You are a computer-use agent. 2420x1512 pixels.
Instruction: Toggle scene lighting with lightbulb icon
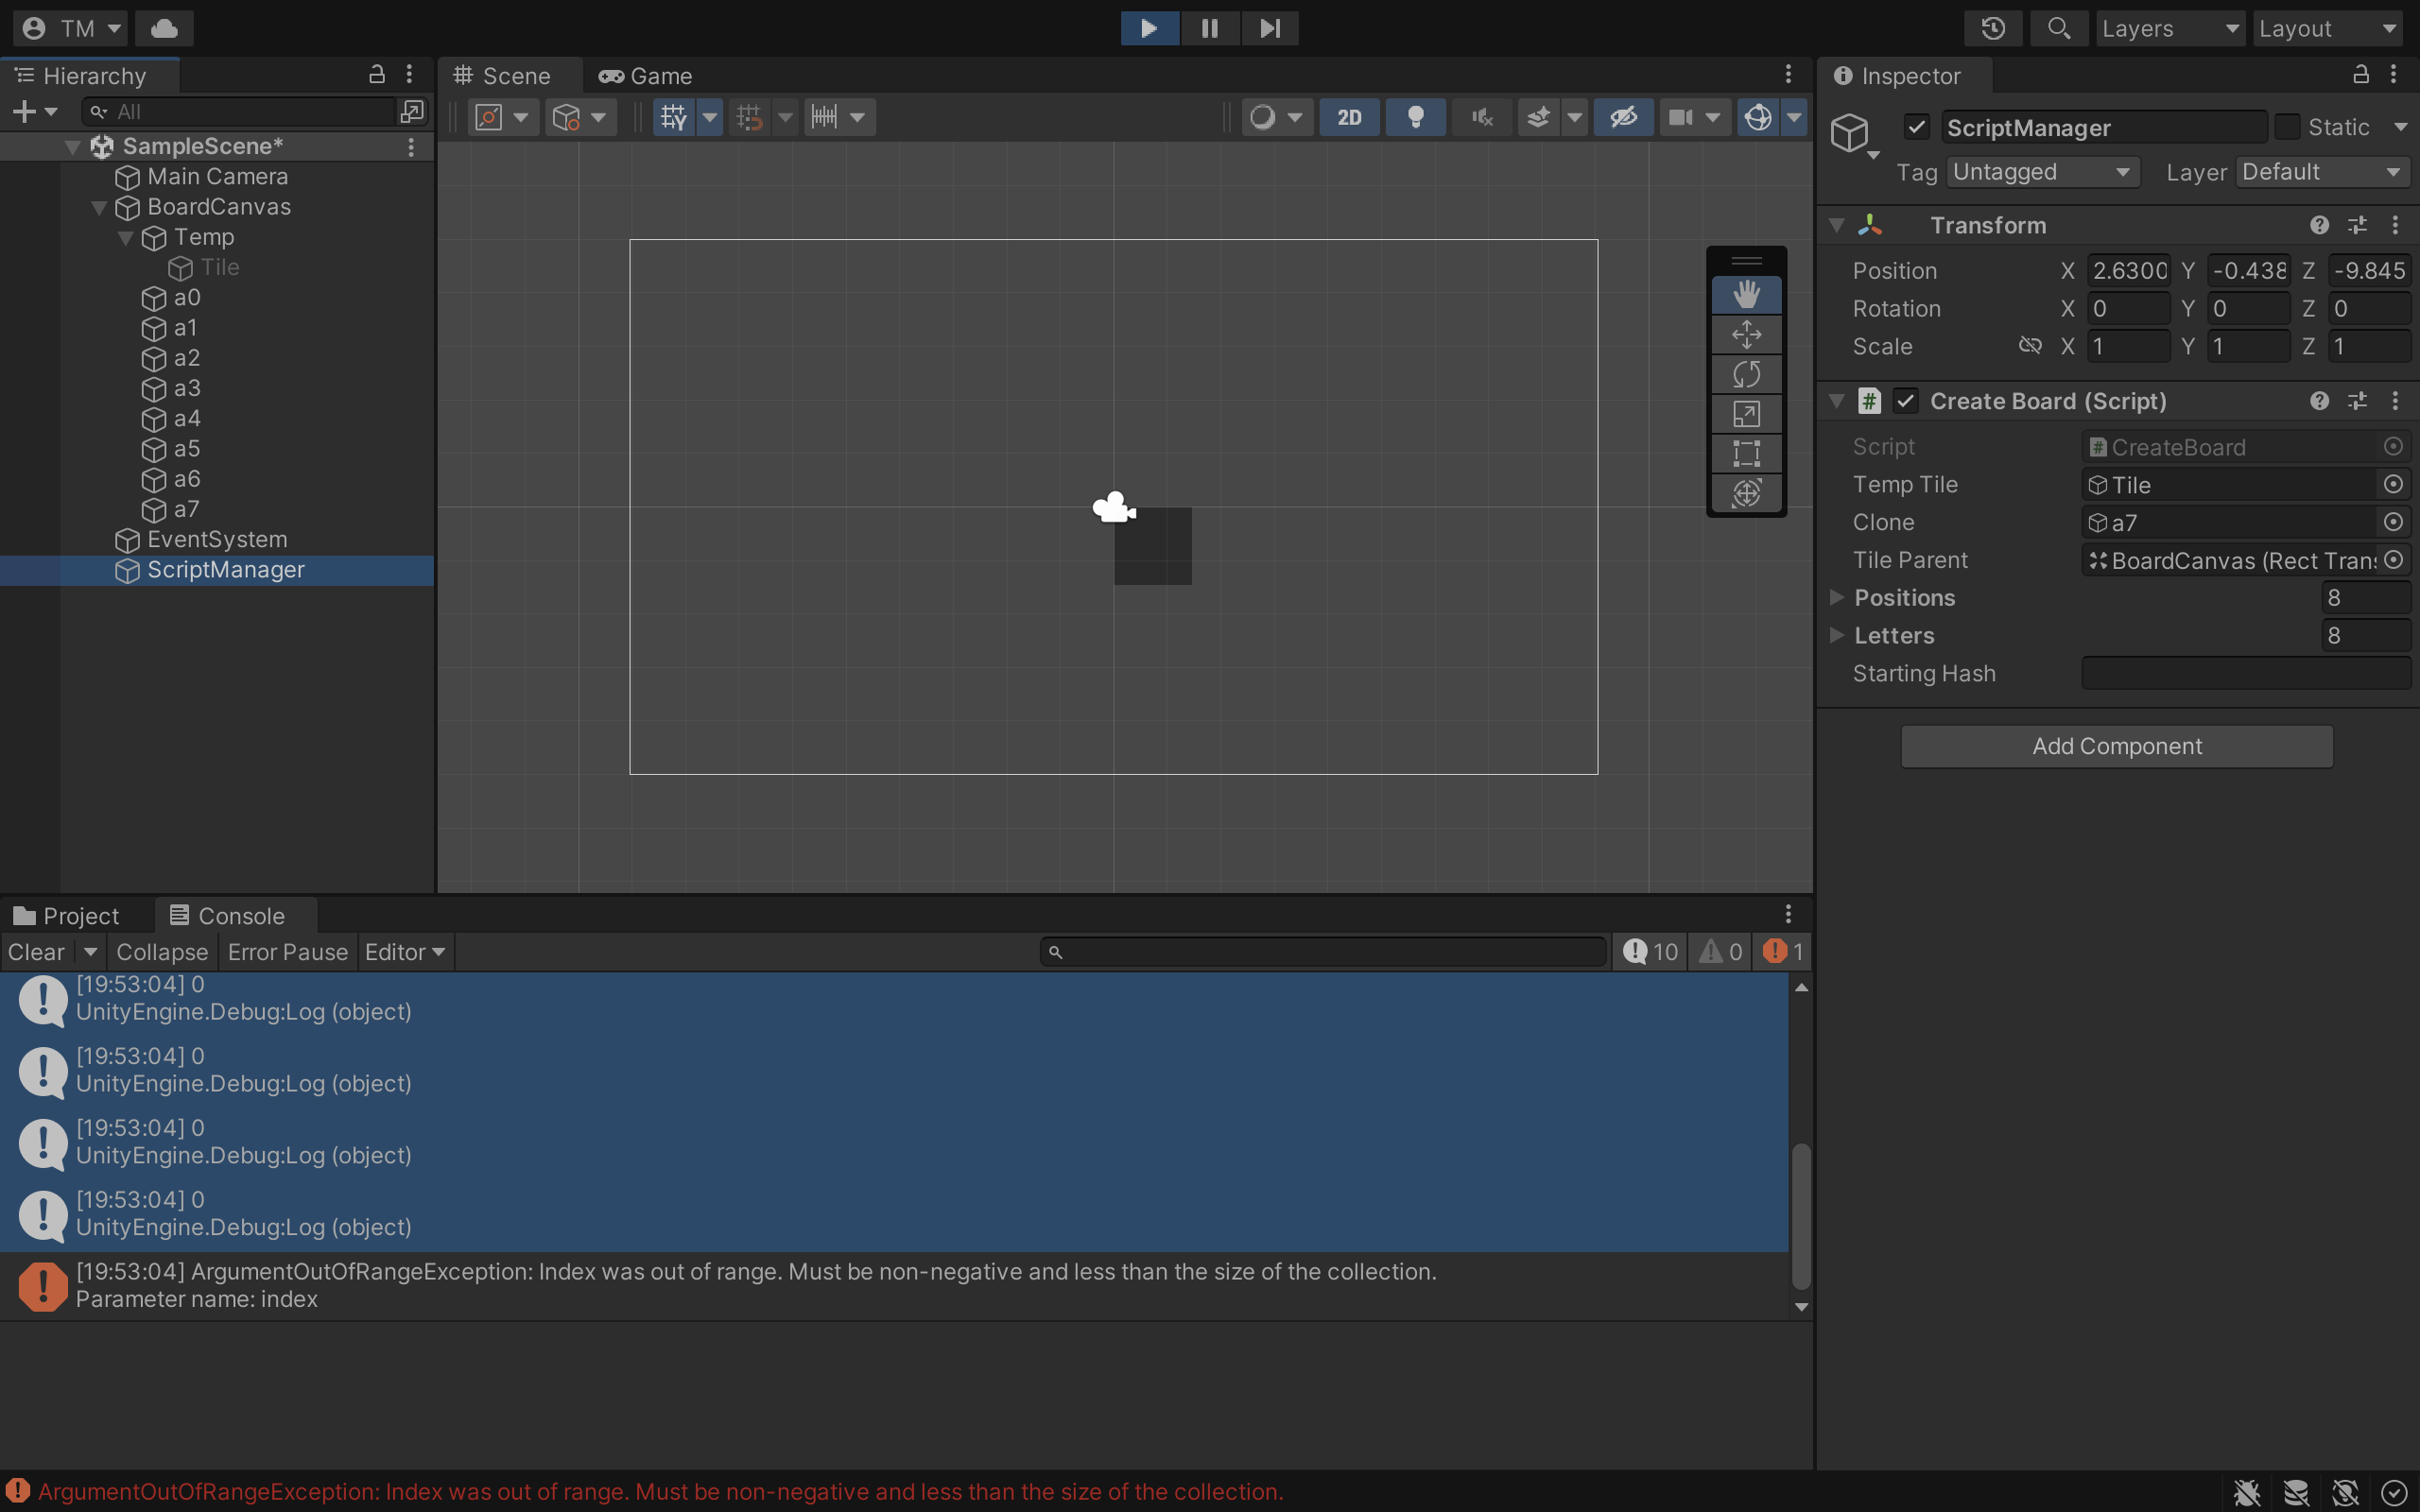[1415, 117]
